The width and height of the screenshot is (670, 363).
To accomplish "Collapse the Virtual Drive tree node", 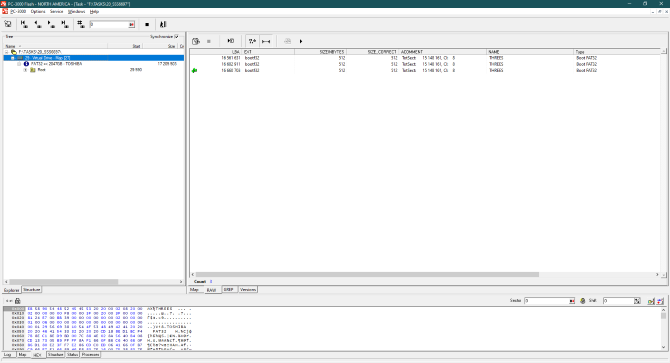I will 12,58.
